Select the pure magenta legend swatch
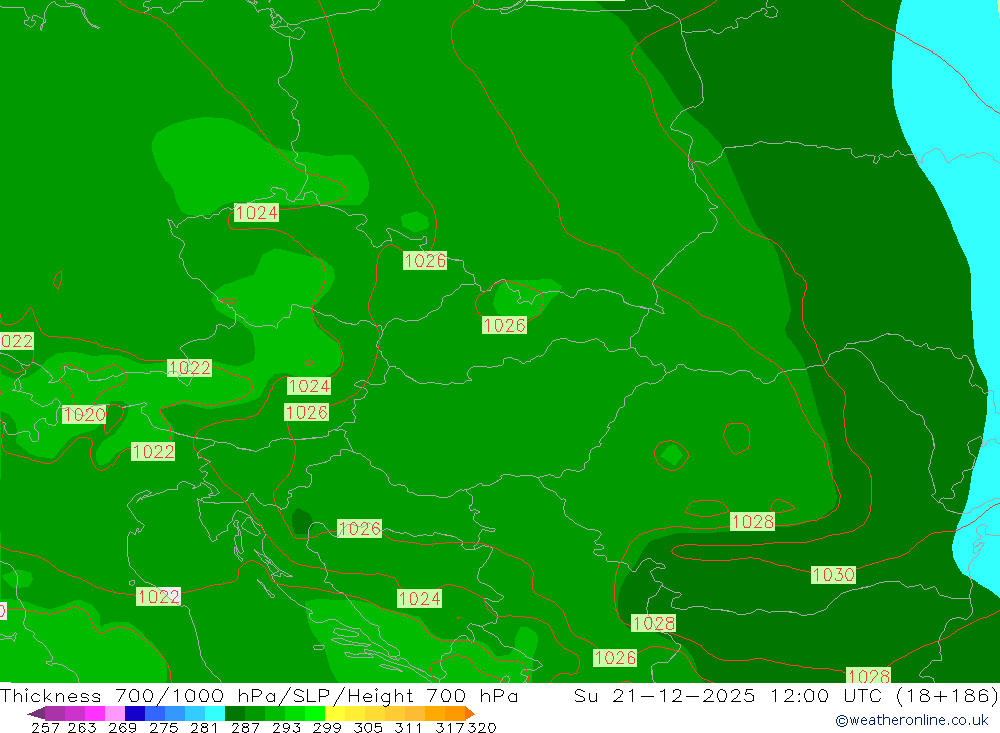Screen dimensions: 1000x733 pos(94,713)
